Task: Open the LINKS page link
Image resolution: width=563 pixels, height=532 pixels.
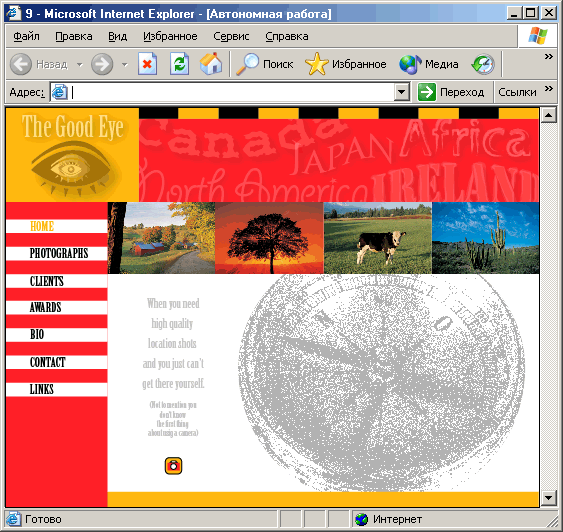Action: (42, 389)
